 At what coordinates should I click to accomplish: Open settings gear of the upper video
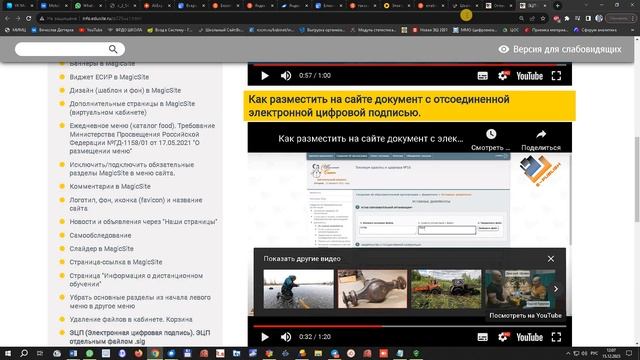[503, 76]
